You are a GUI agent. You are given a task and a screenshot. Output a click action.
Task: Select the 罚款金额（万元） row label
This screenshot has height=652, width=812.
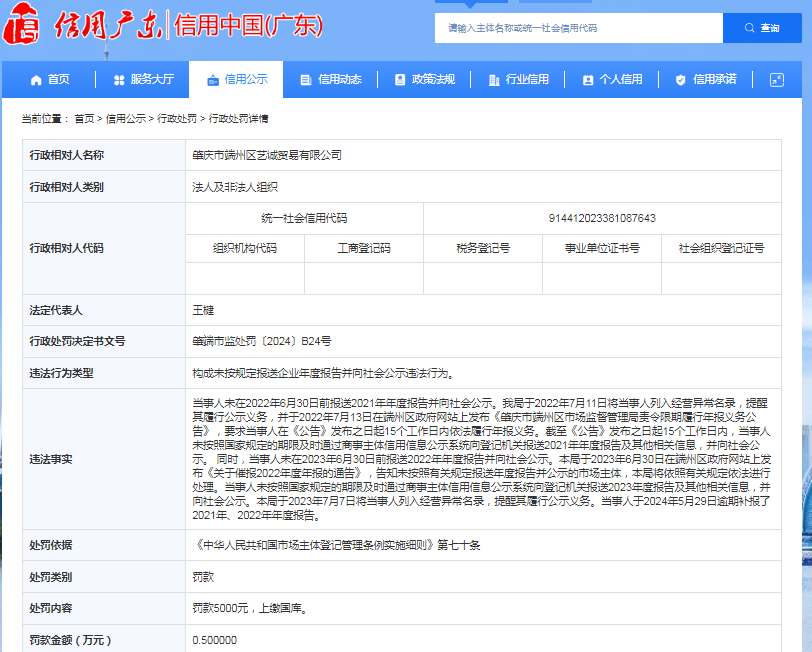(x=70, y=640)
